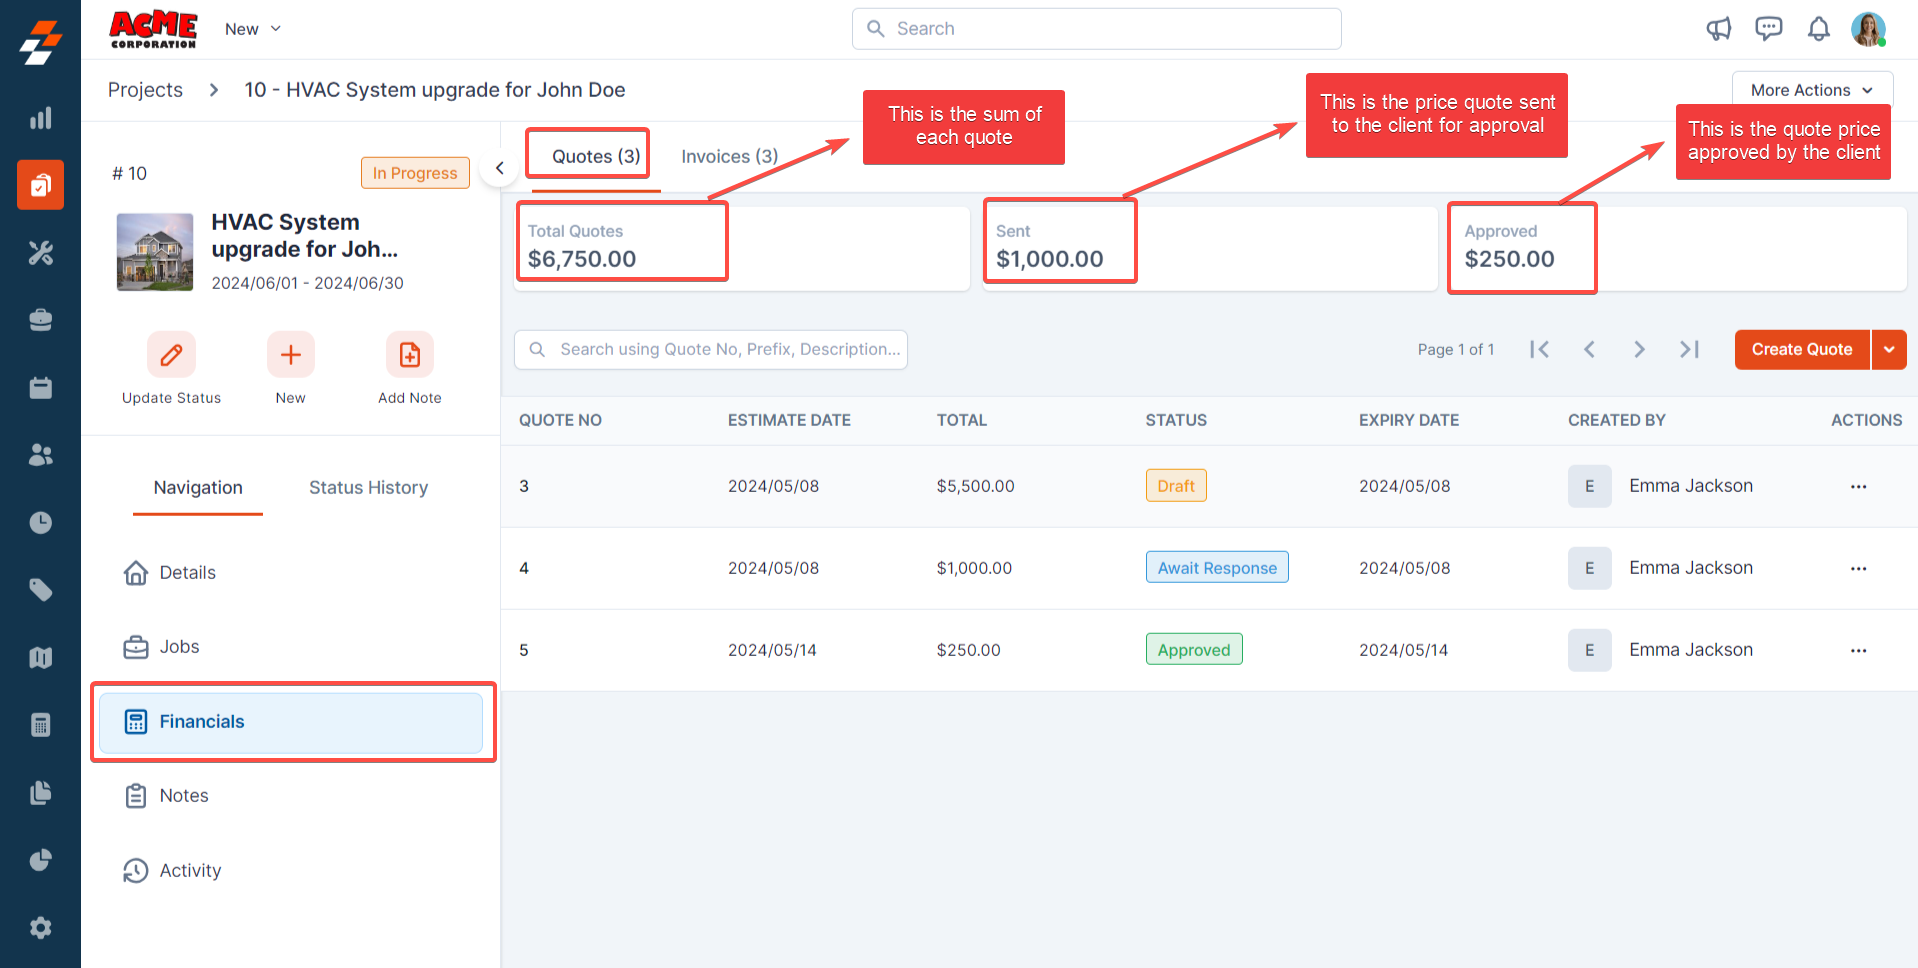1918x968 pixels.
Task: Click the HVAC project house thumbnail
Action: [x=155, y=252]
